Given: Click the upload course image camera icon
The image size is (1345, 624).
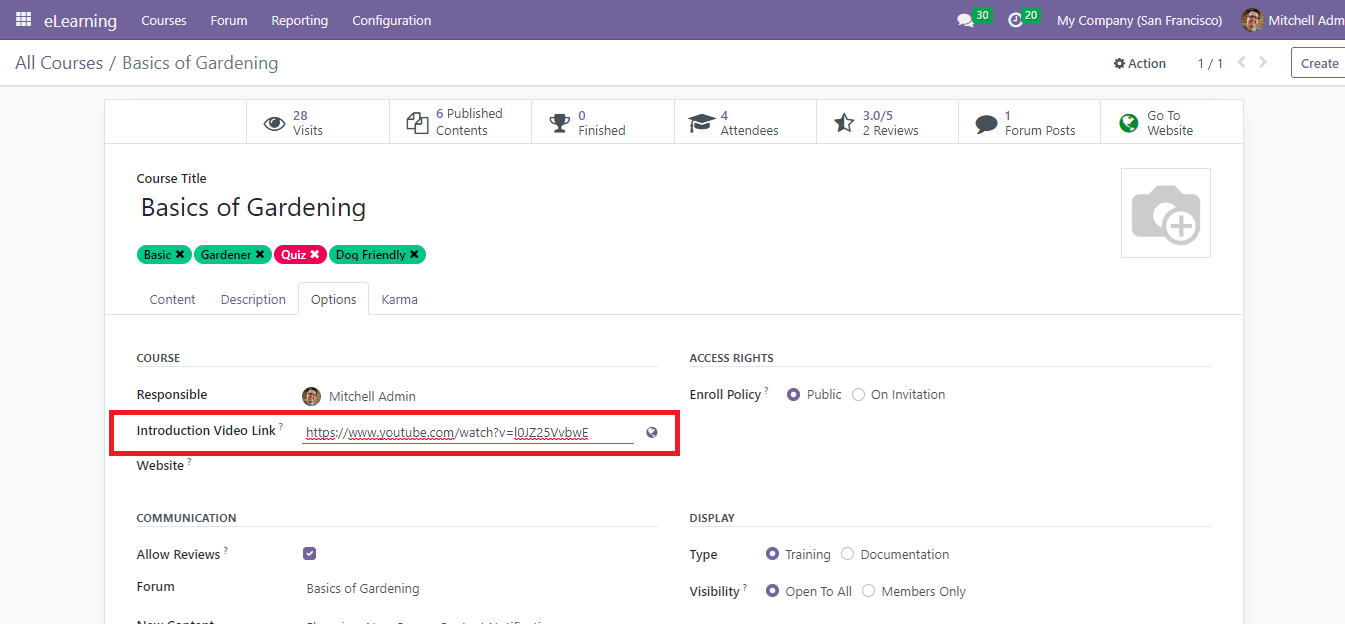Looking at the screenshot, I should [x=1165, y=213].
